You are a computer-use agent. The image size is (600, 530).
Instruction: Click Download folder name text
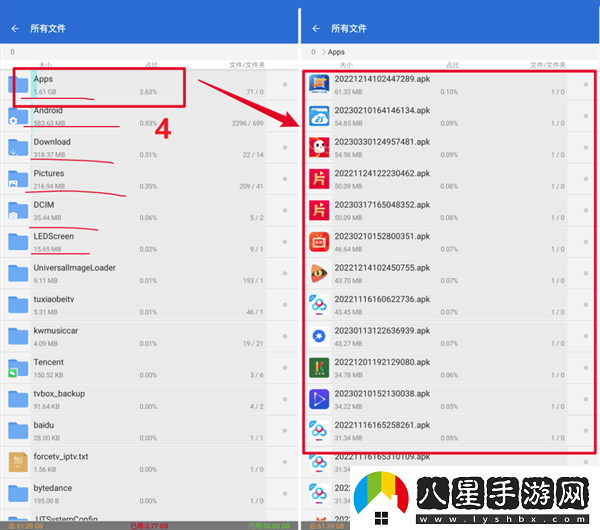point(52,142)
